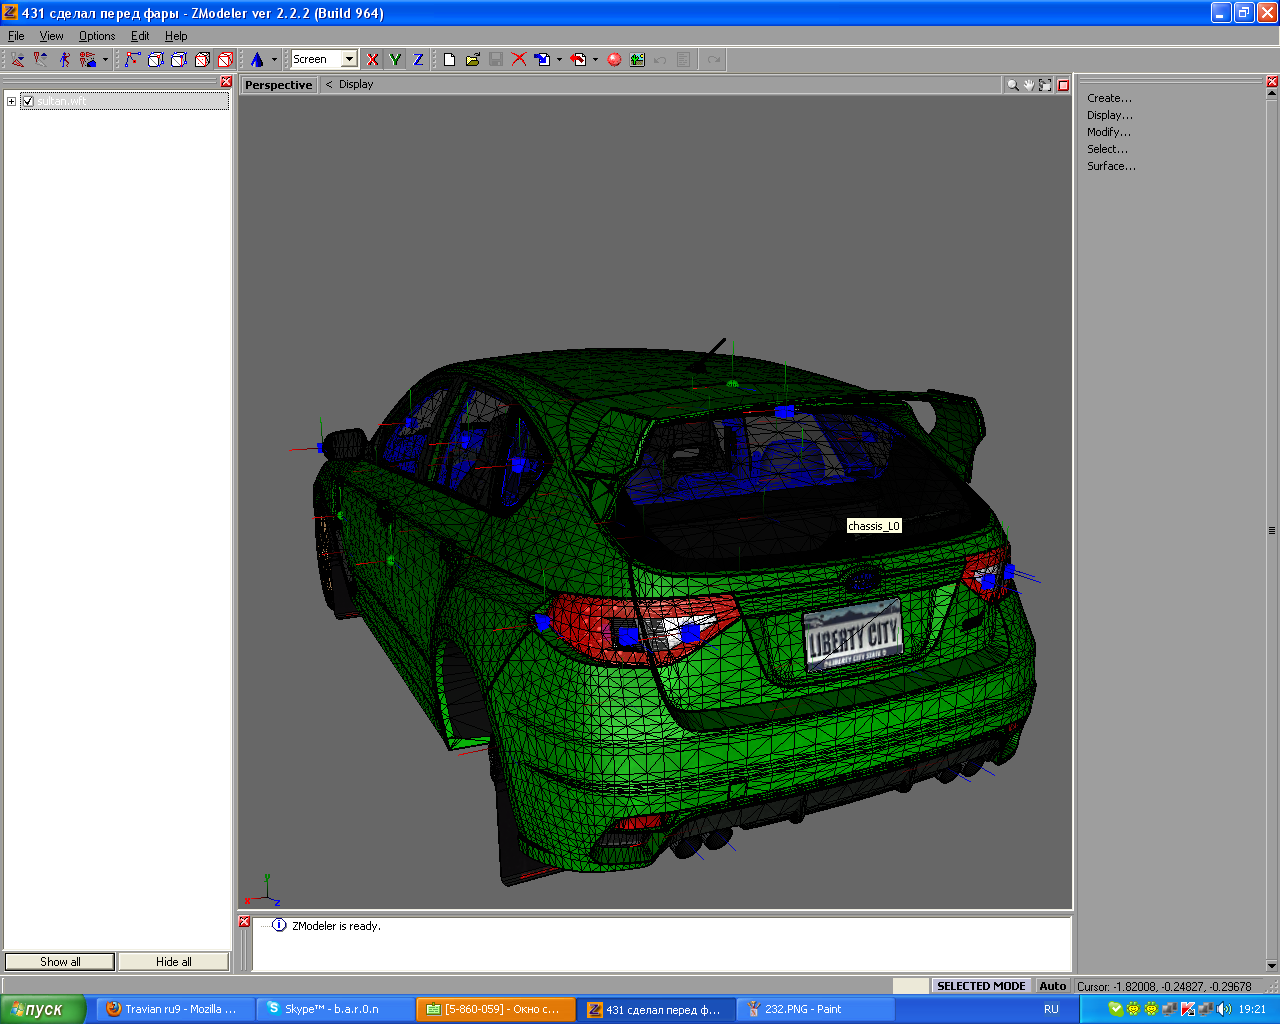Open the Options menu
Viewport: 1280px width, 1024px height.
(97, 36)
